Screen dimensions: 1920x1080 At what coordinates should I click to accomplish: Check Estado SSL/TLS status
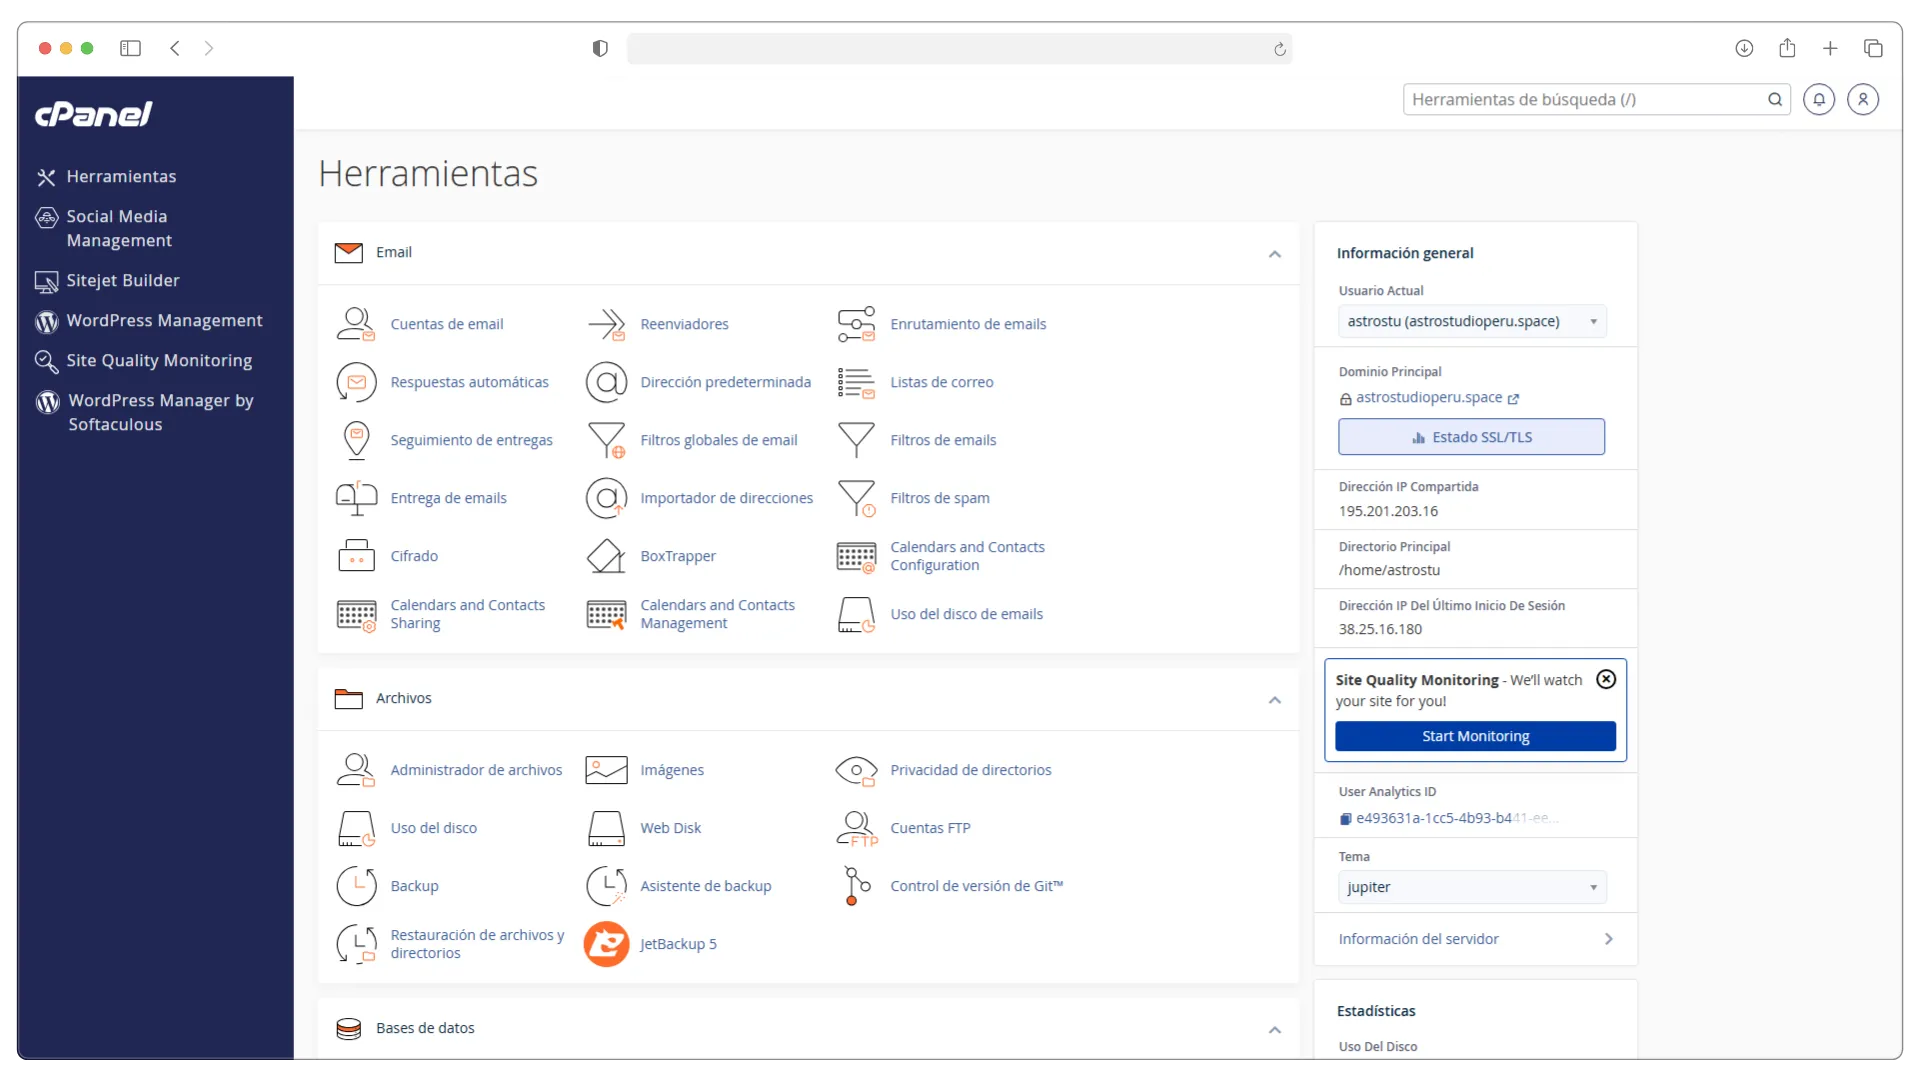(1470, 436)
